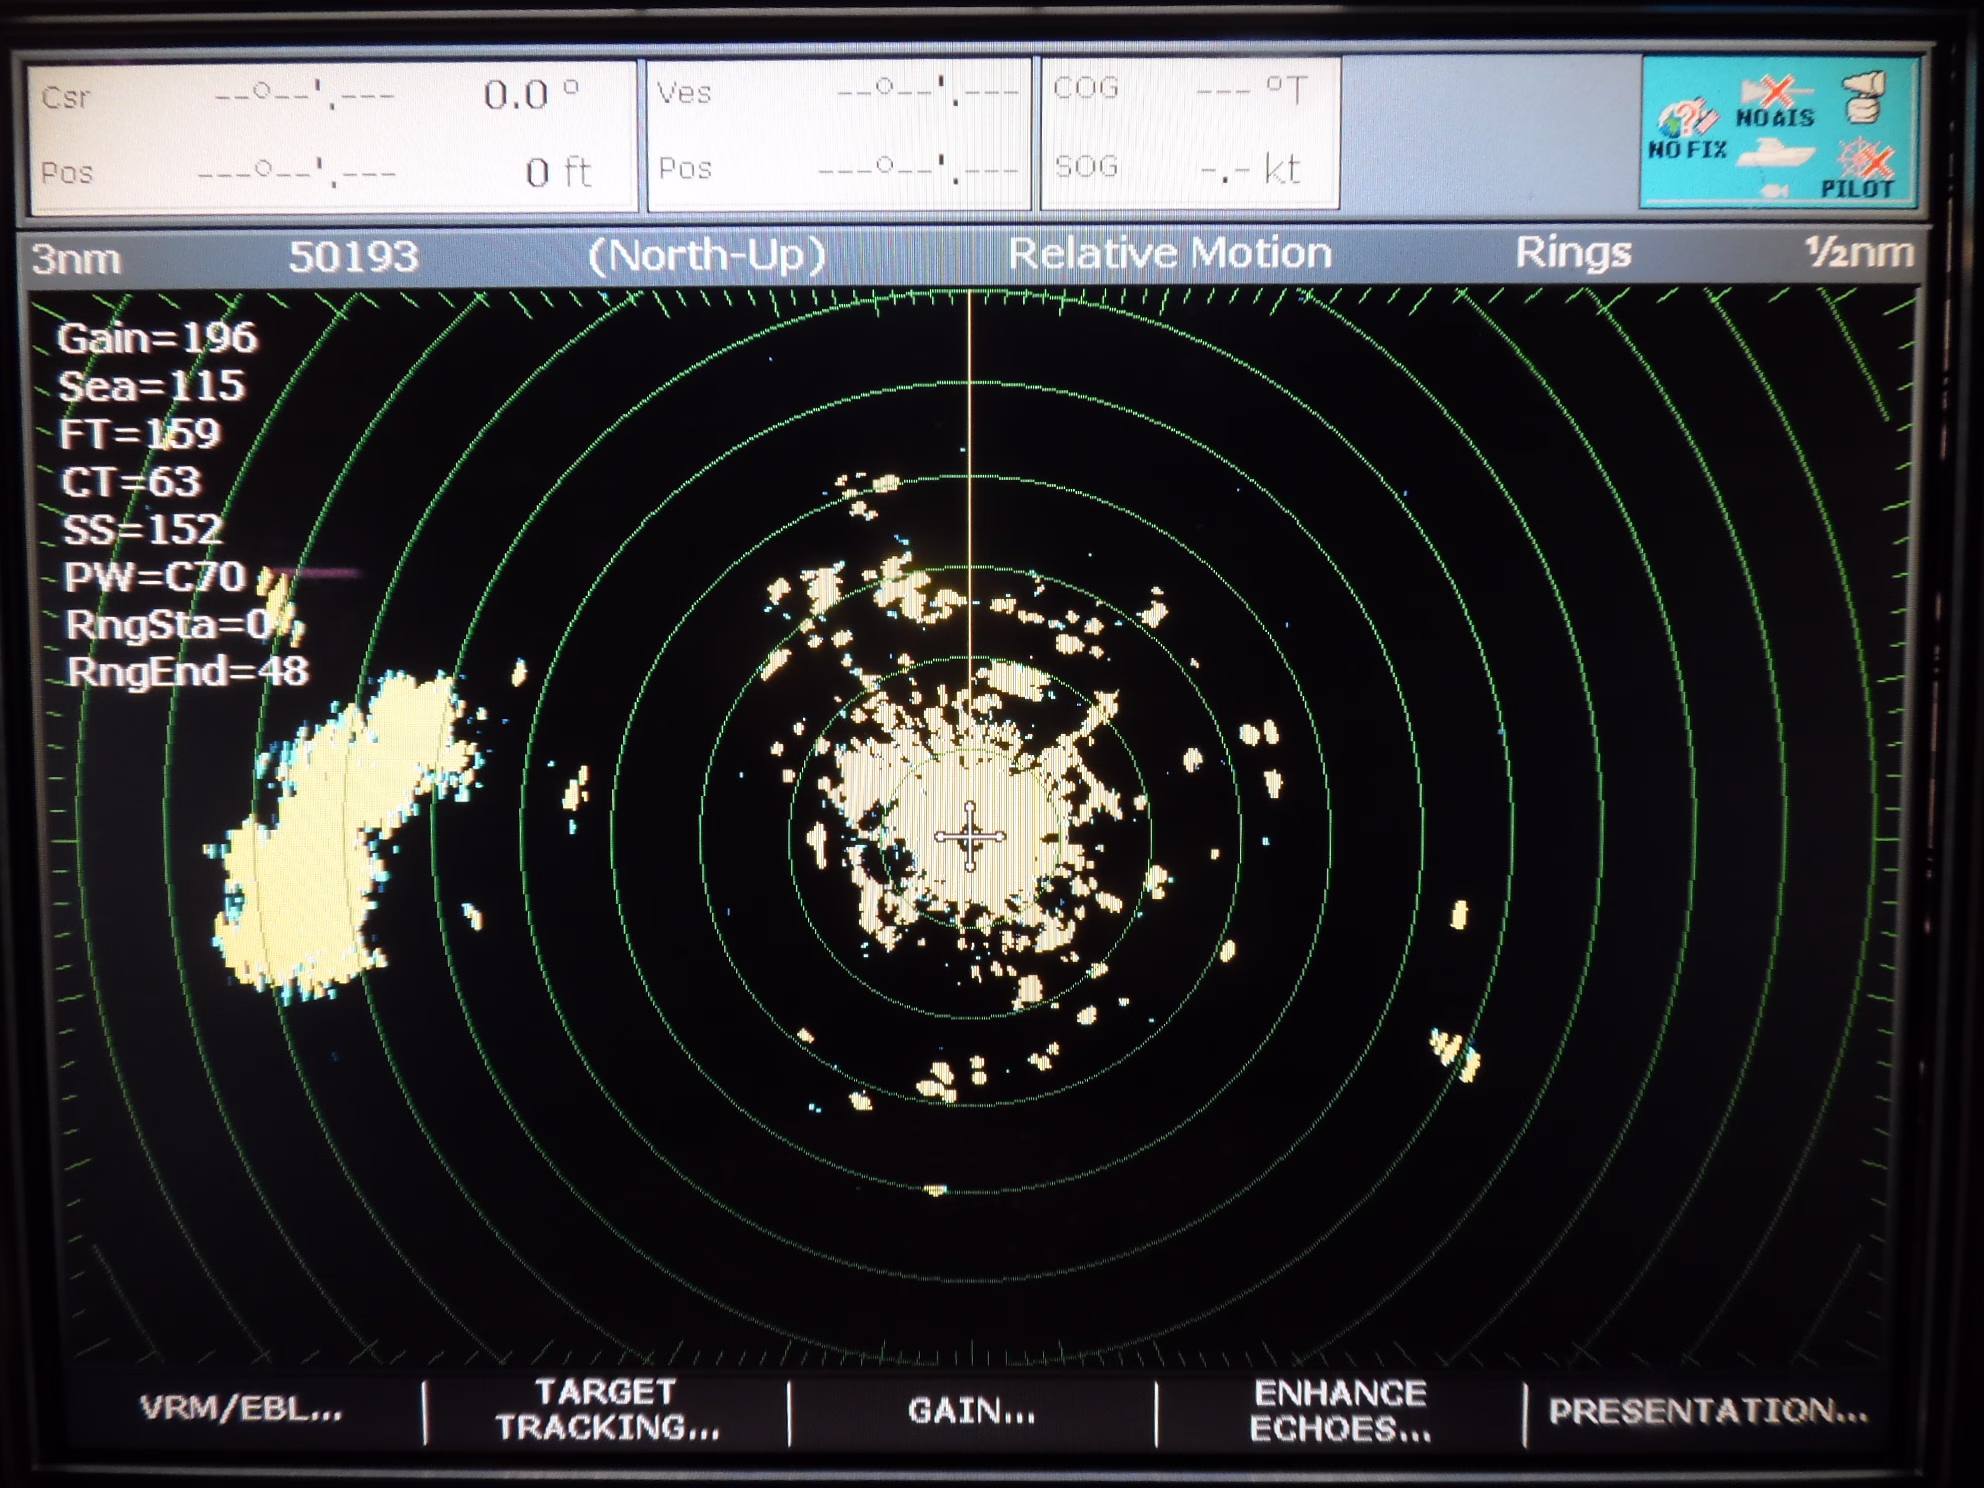Click the RngEnd=48 readout
The image size is (1984, 1488).
click(187, 671)
